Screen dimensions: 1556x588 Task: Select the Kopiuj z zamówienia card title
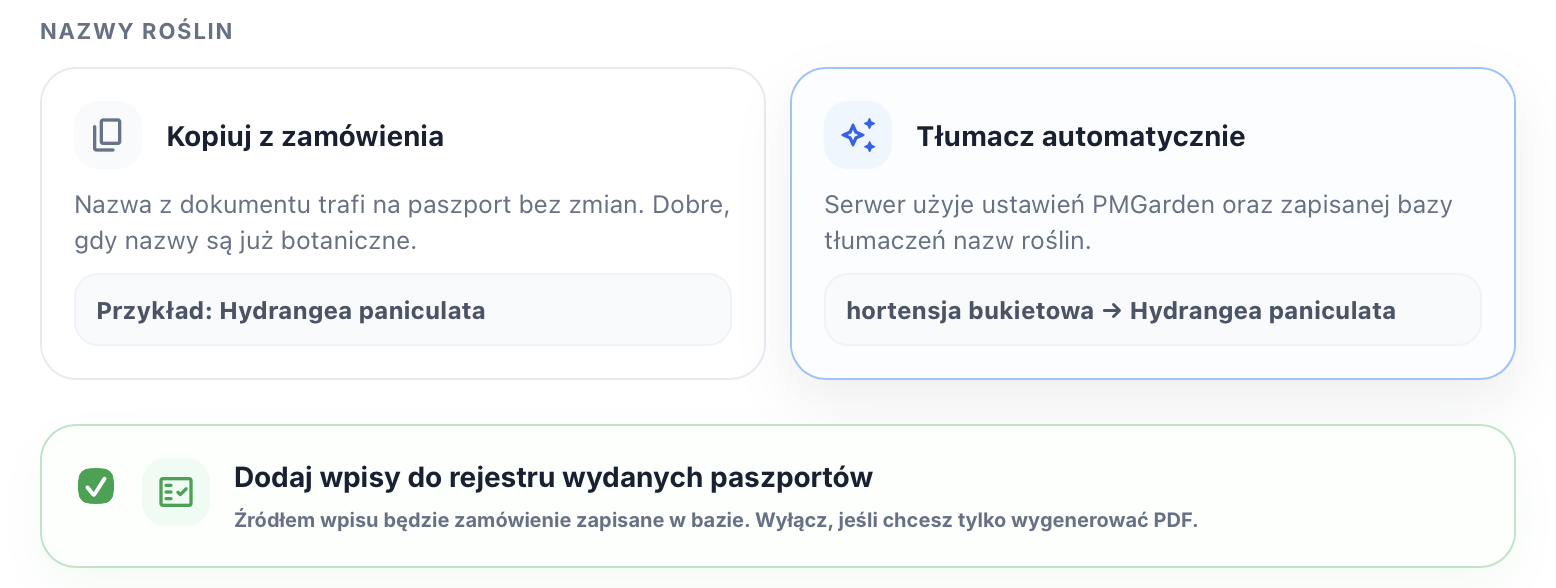point(305,136)
